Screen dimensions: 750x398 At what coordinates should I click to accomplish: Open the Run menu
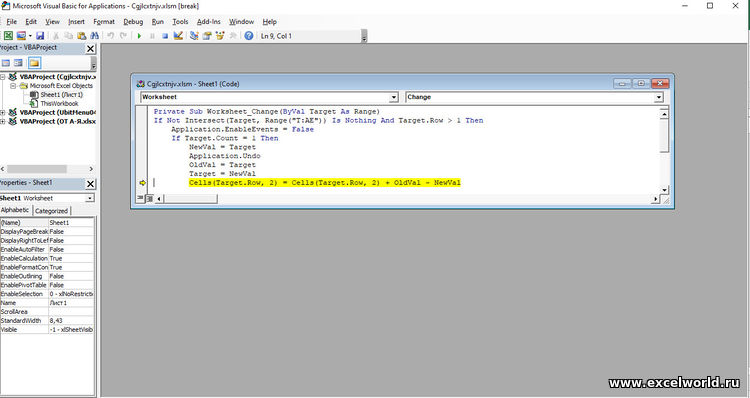[157, 22]
